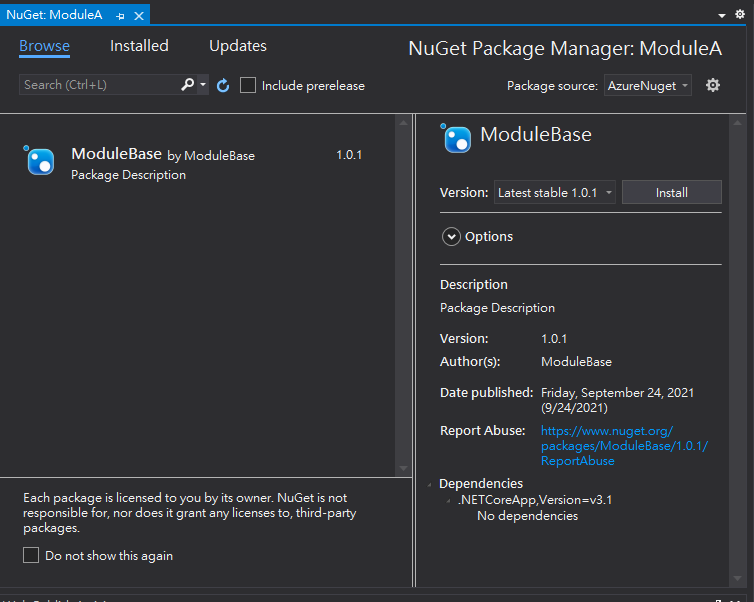Collapse the Dependencies tree node

pyautogui.click(x=430, y=484)
